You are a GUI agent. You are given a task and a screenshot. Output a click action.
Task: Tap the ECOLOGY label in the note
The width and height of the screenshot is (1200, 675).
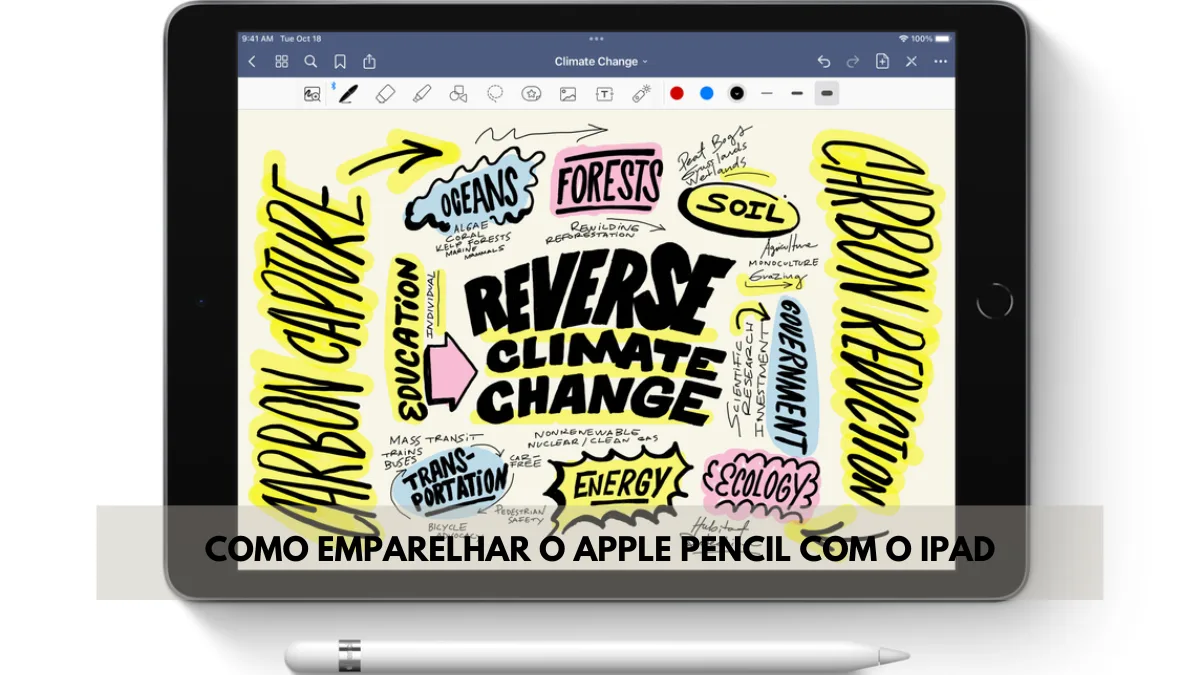click(762, 487)
